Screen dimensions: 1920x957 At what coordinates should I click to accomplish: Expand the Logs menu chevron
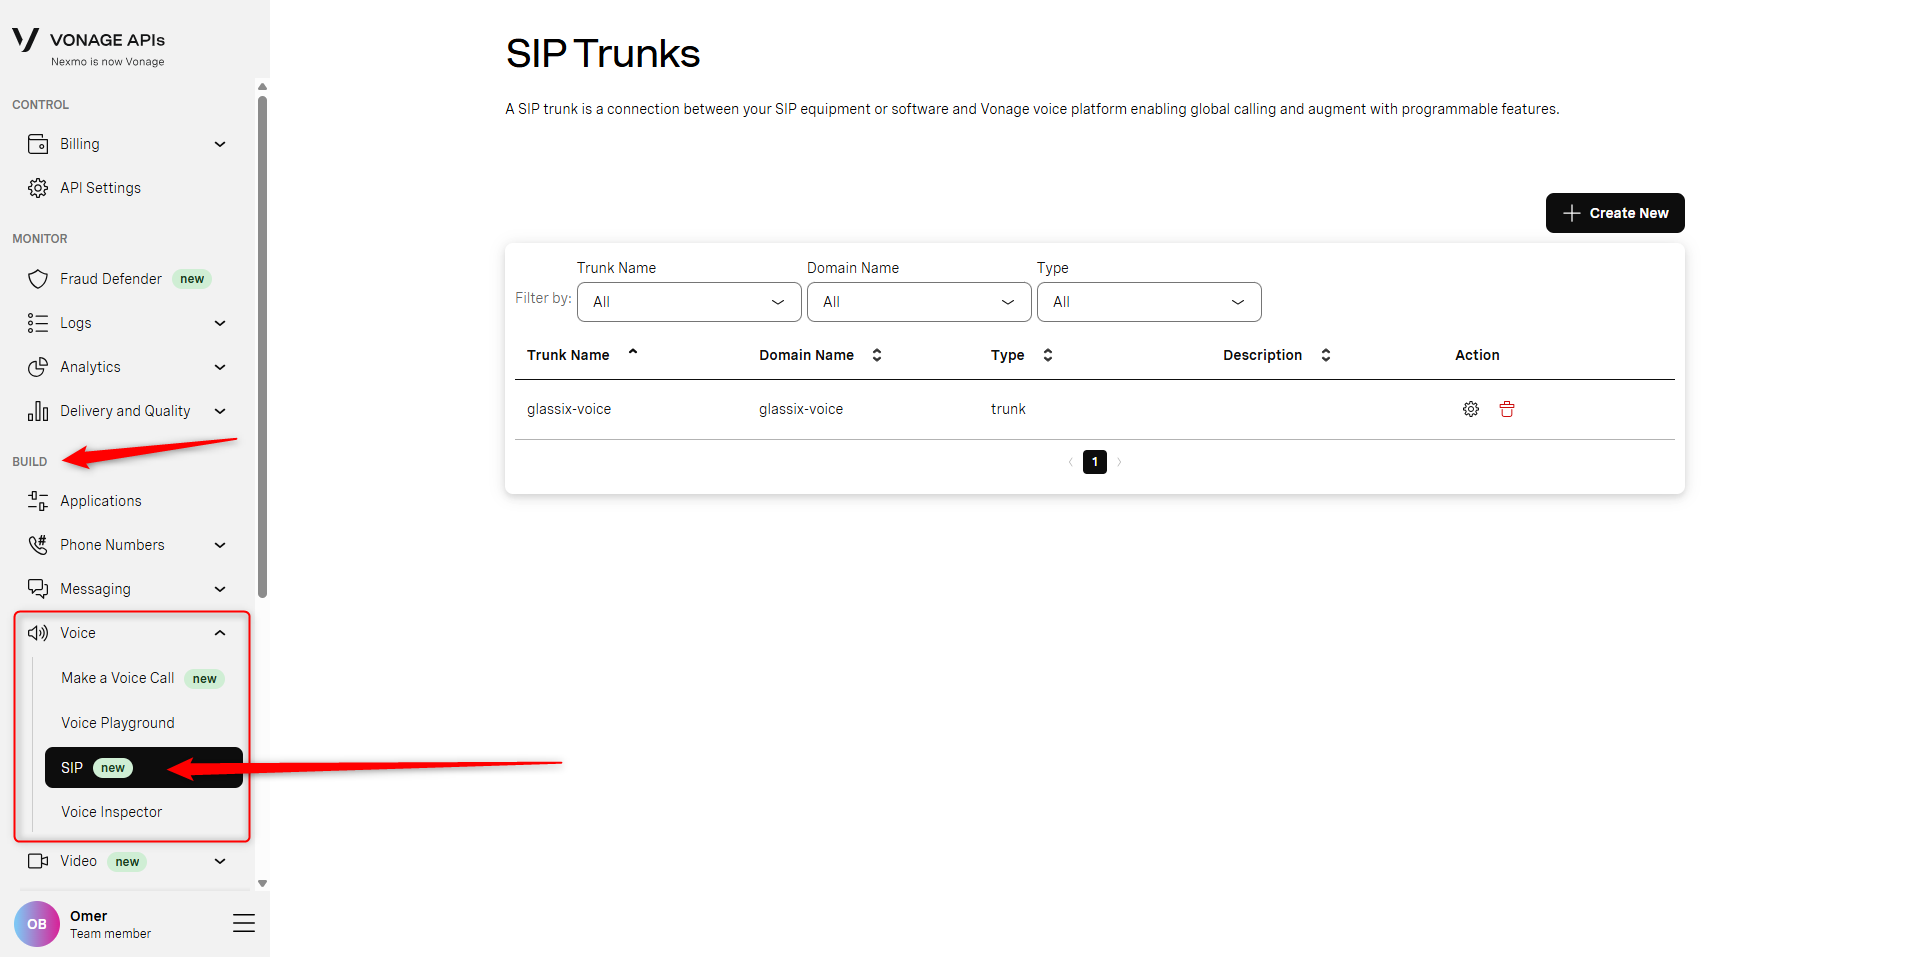(220, 323)
